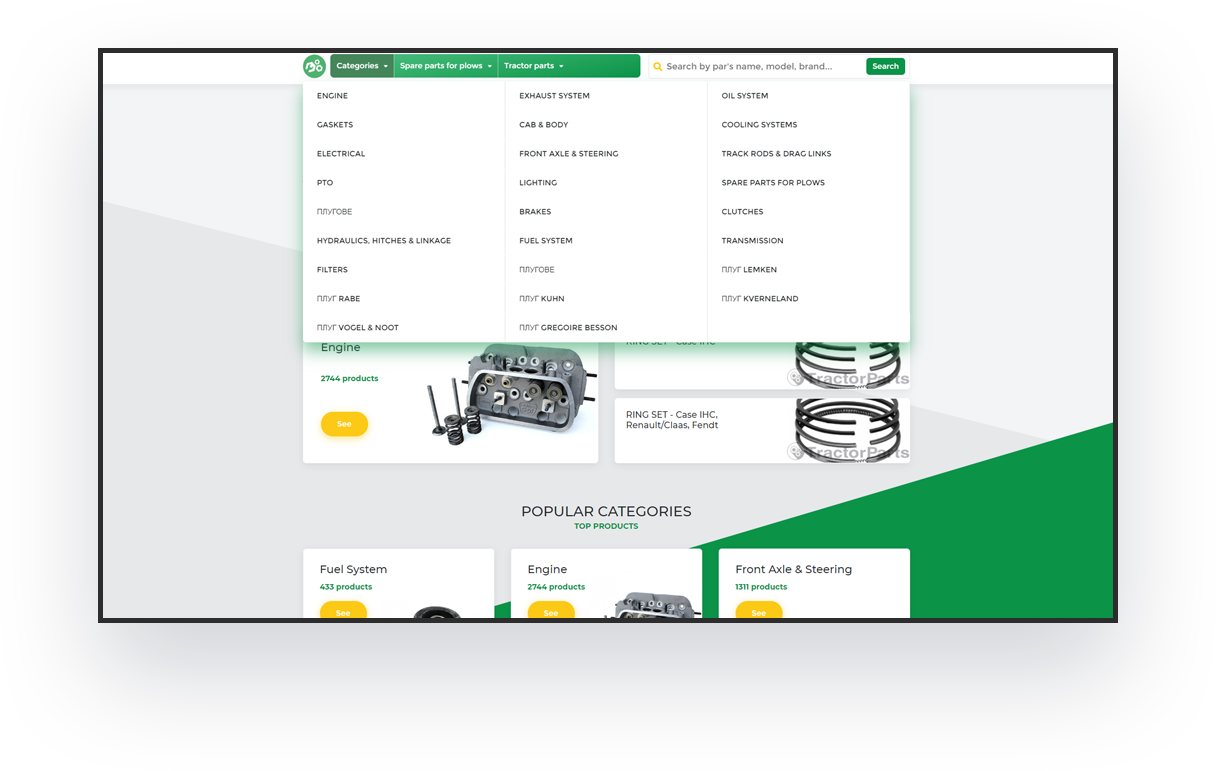
Task: Click the TractorParts logo icon
Action: point(314,66)
